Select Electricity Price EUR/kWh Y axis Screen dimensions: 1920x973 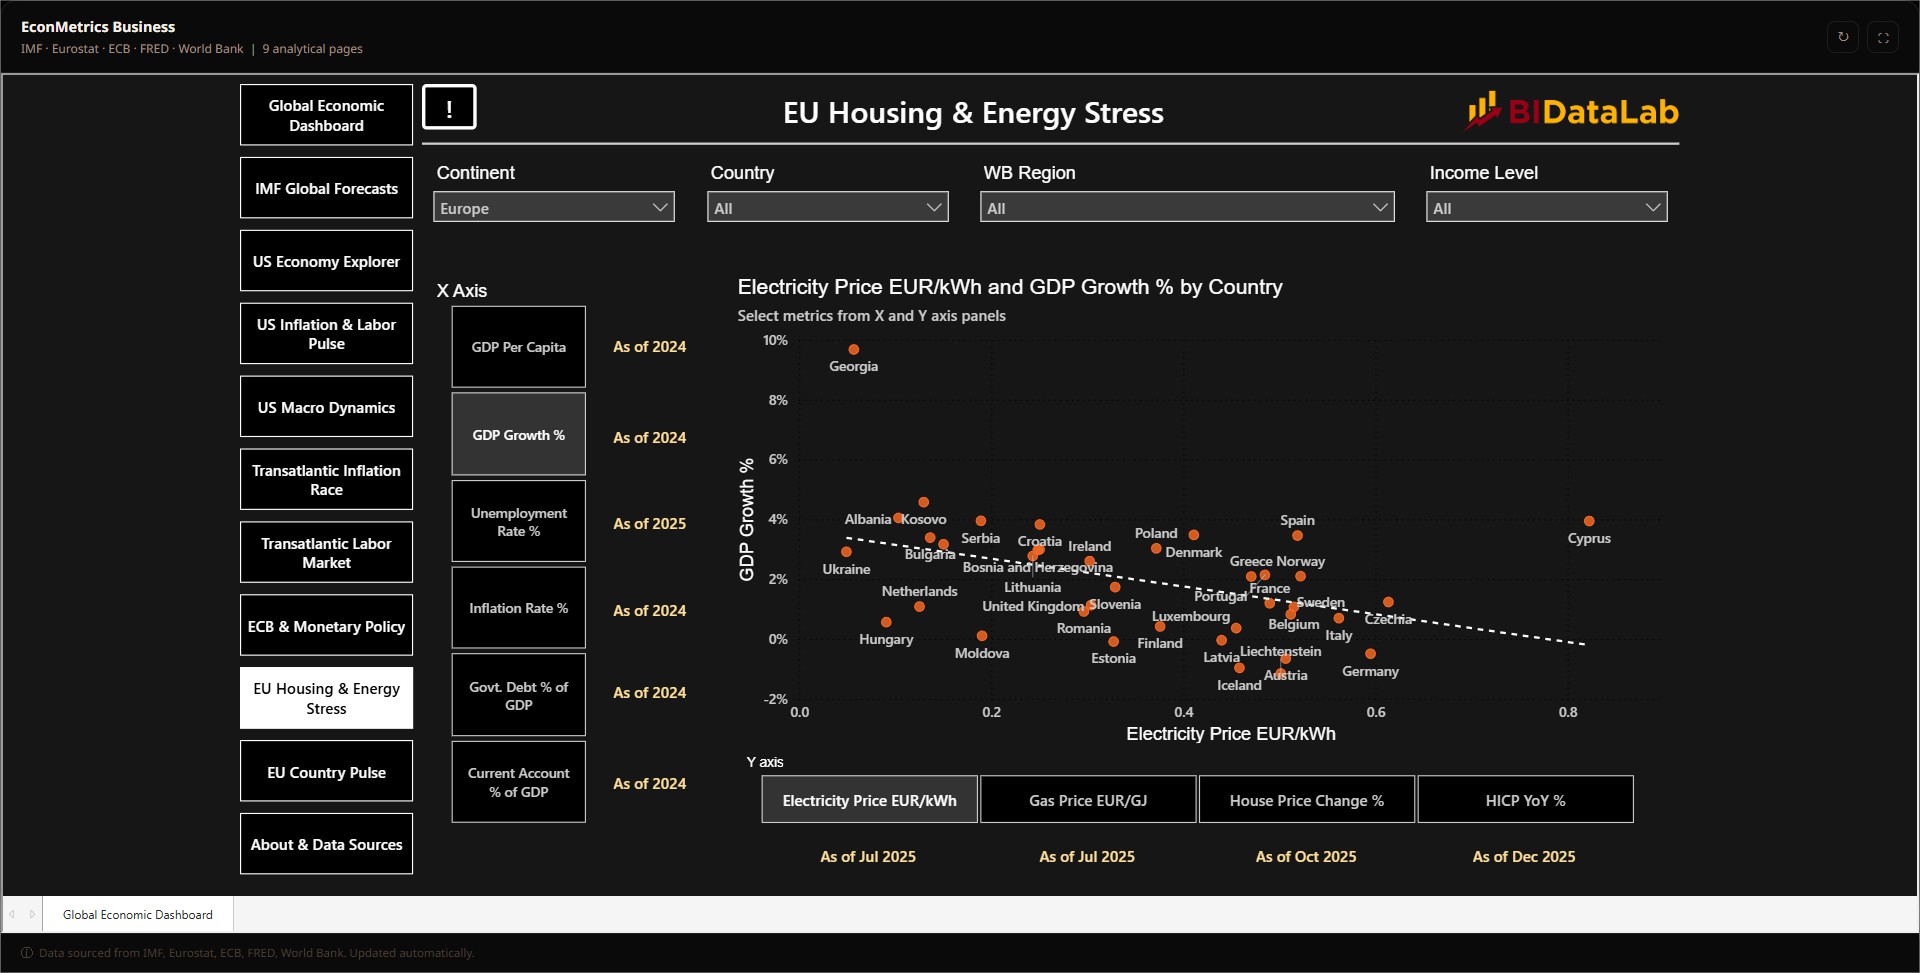pos(869,800)
